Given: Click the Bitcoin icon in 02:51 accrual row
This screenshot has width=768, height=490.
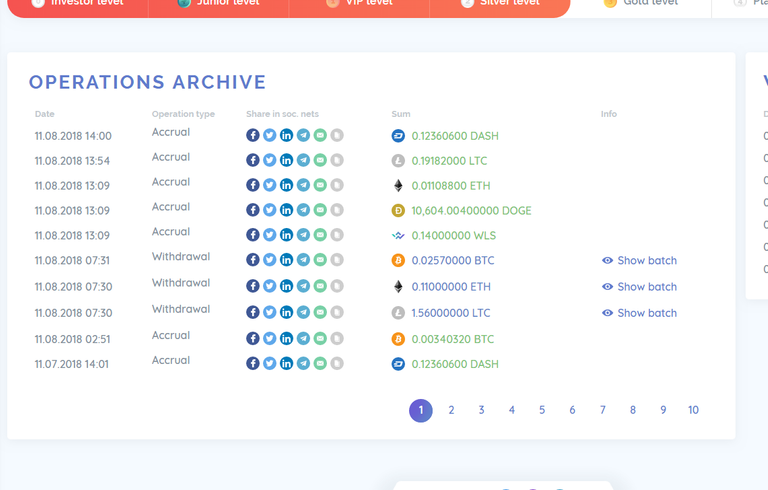Looking at the screenshot, I should pyautogui.click(x=398, y=339).
